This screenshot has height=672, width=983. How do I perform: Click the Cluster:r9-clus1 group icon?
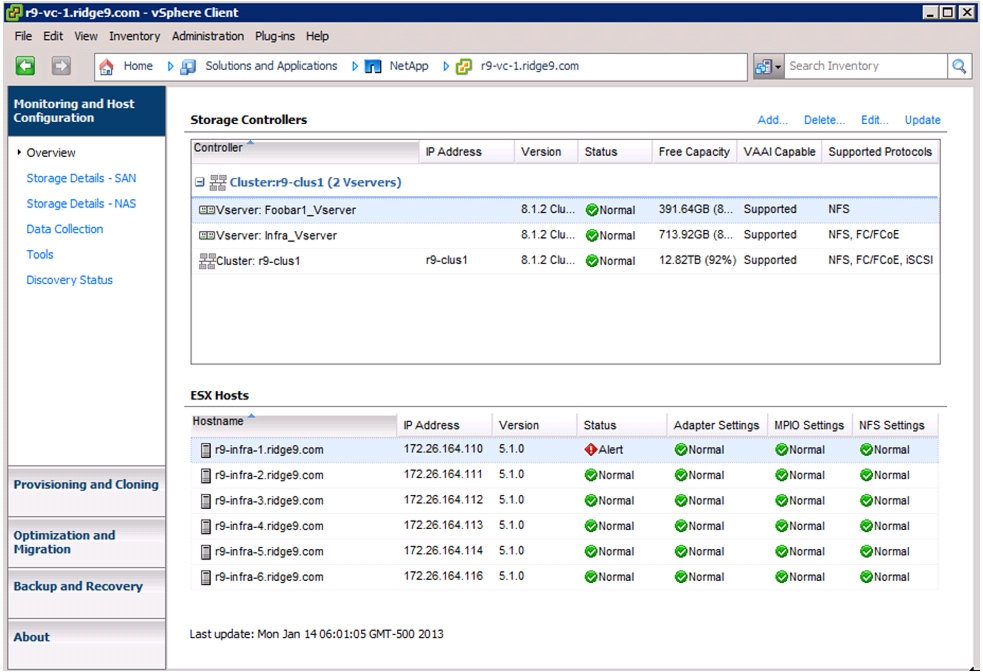tap(218, 182)
